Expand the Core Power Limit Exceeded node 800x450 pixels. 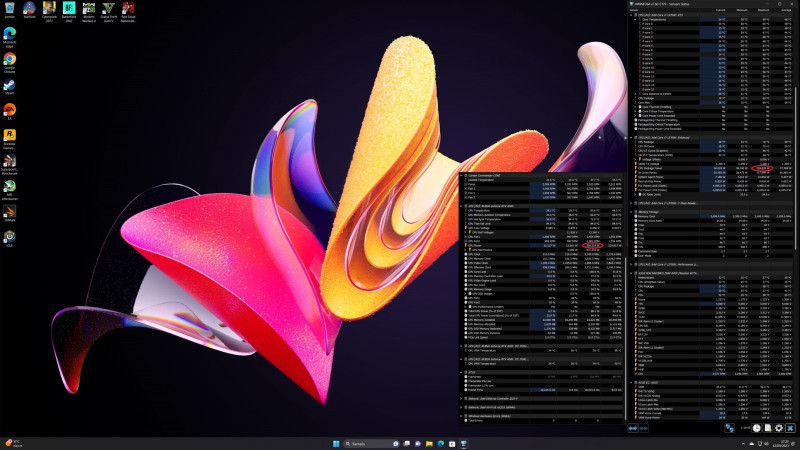(x=636, y=116)
